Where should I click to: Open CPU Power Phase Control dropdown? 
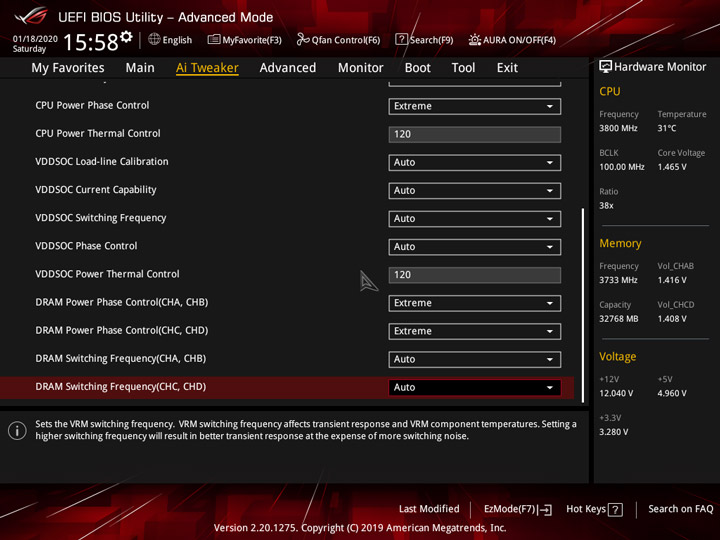[474, 106]
